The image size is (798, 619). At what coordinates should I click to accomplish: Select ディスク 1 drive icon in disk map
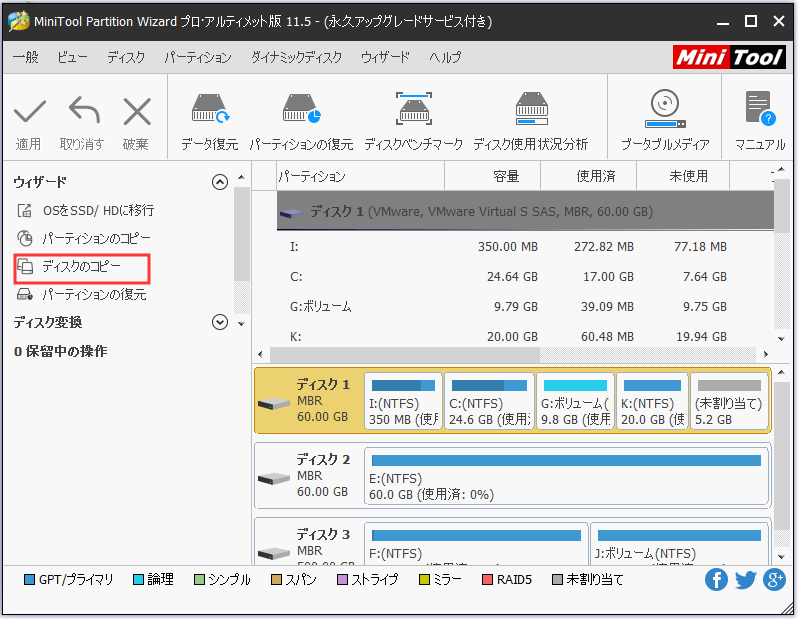pyautogui.click(x=274, y=404)
